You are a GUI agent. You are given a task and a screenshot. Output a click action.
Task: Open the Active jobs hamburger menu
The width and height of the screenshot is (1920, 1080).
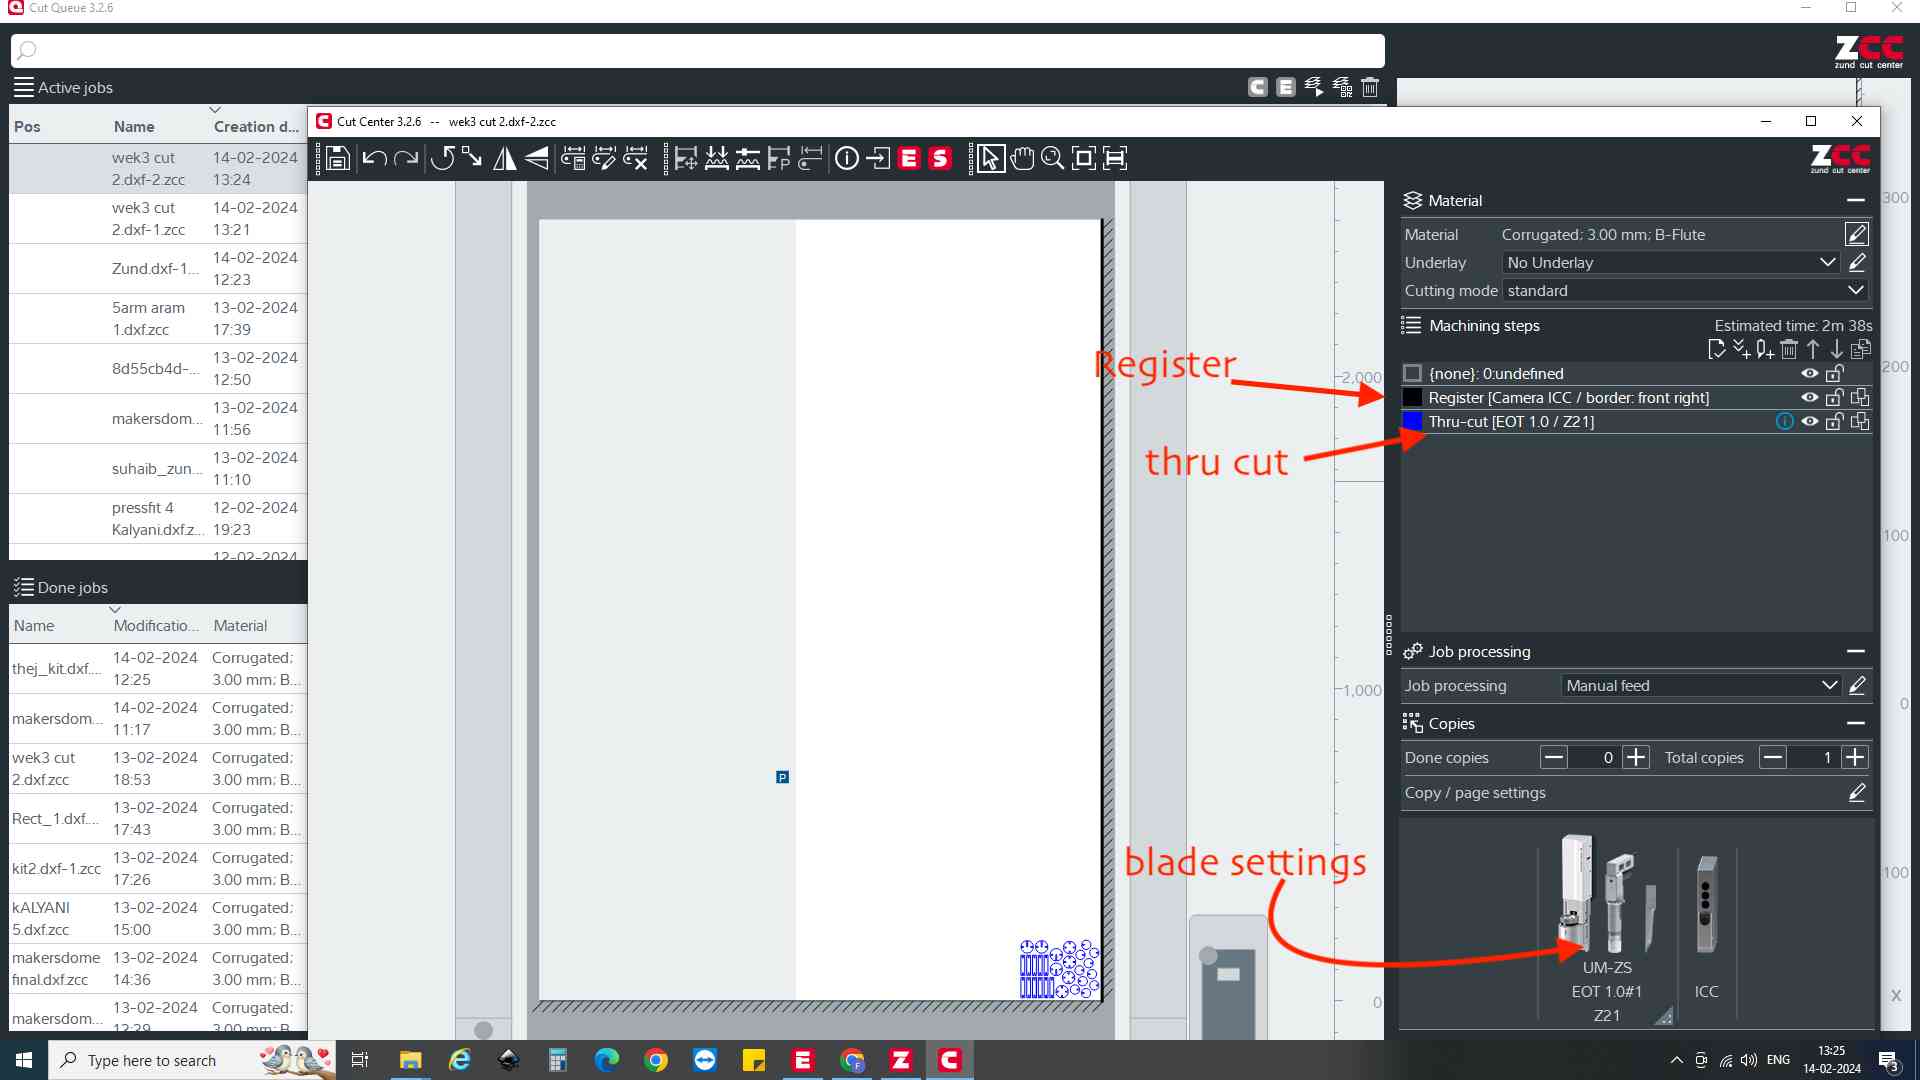click(x=24, y=87)
